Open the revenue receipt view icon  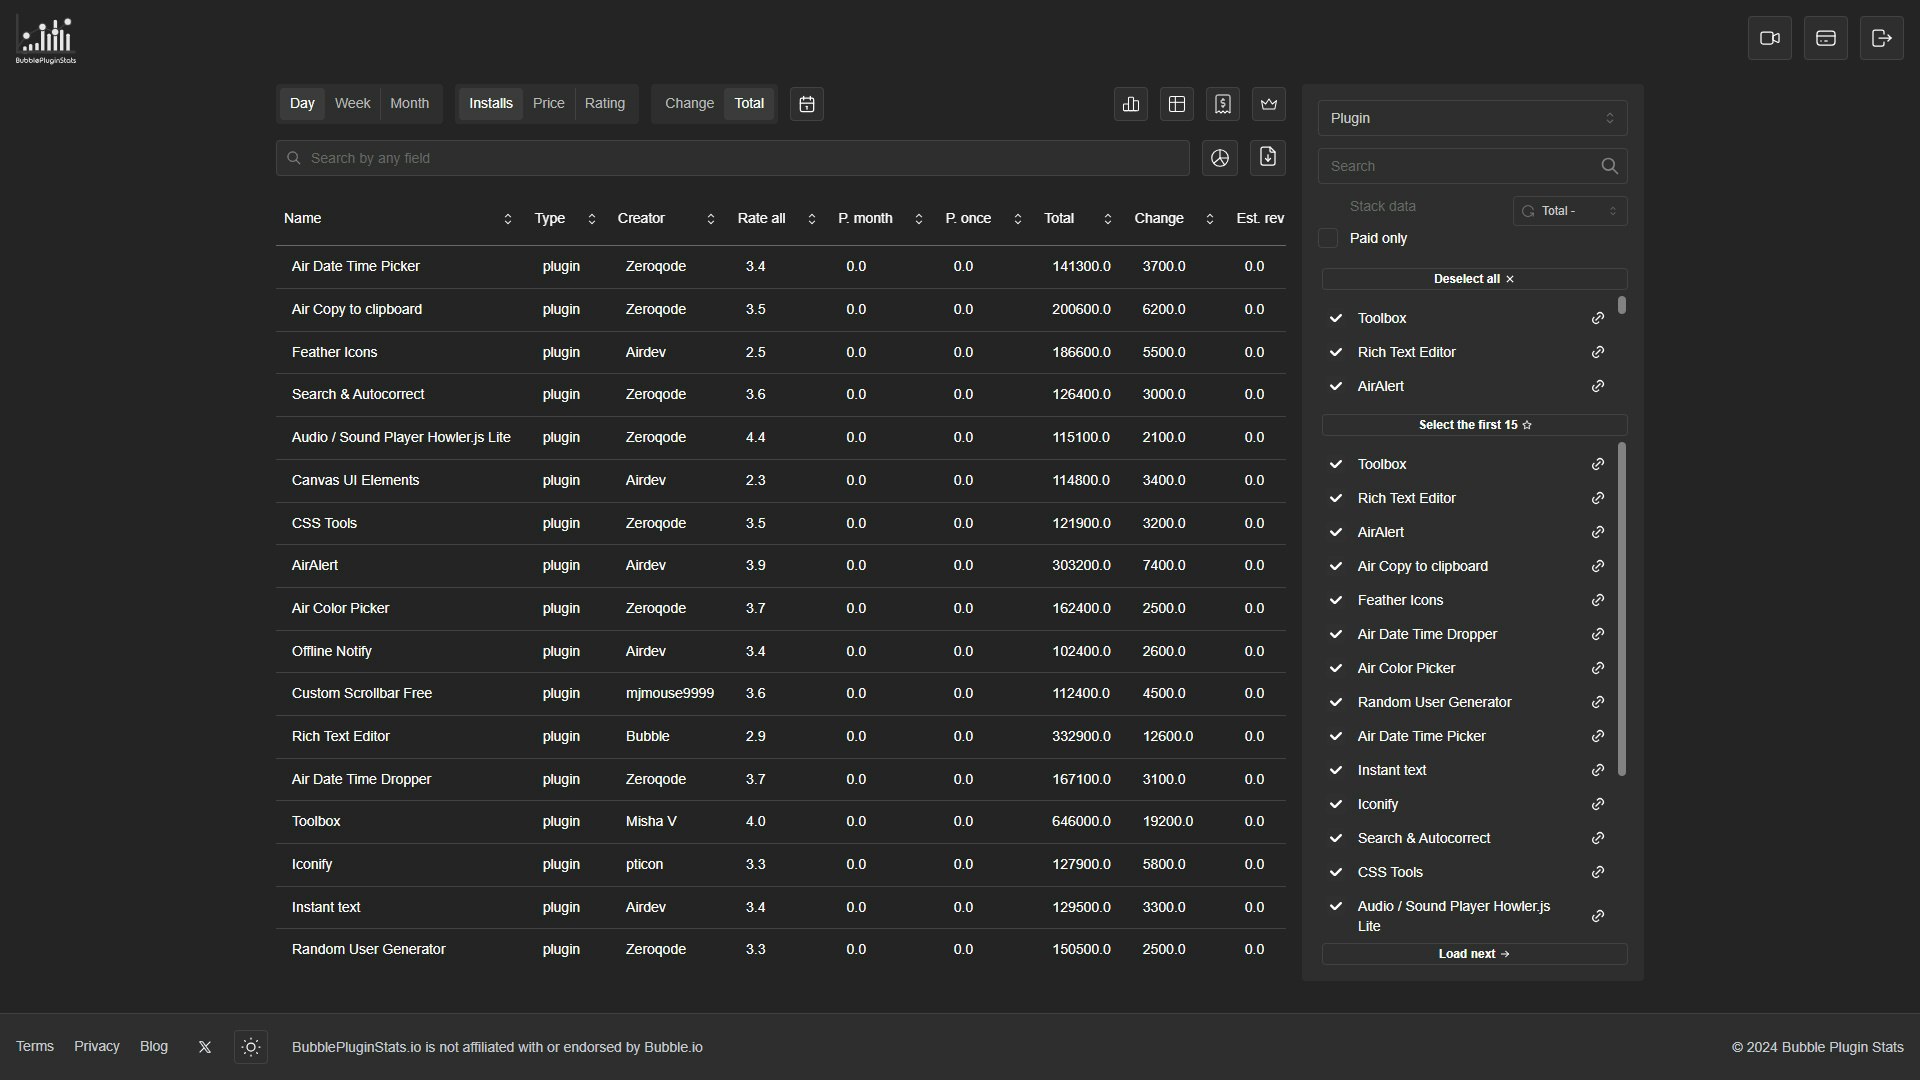tap(1223, 104)
